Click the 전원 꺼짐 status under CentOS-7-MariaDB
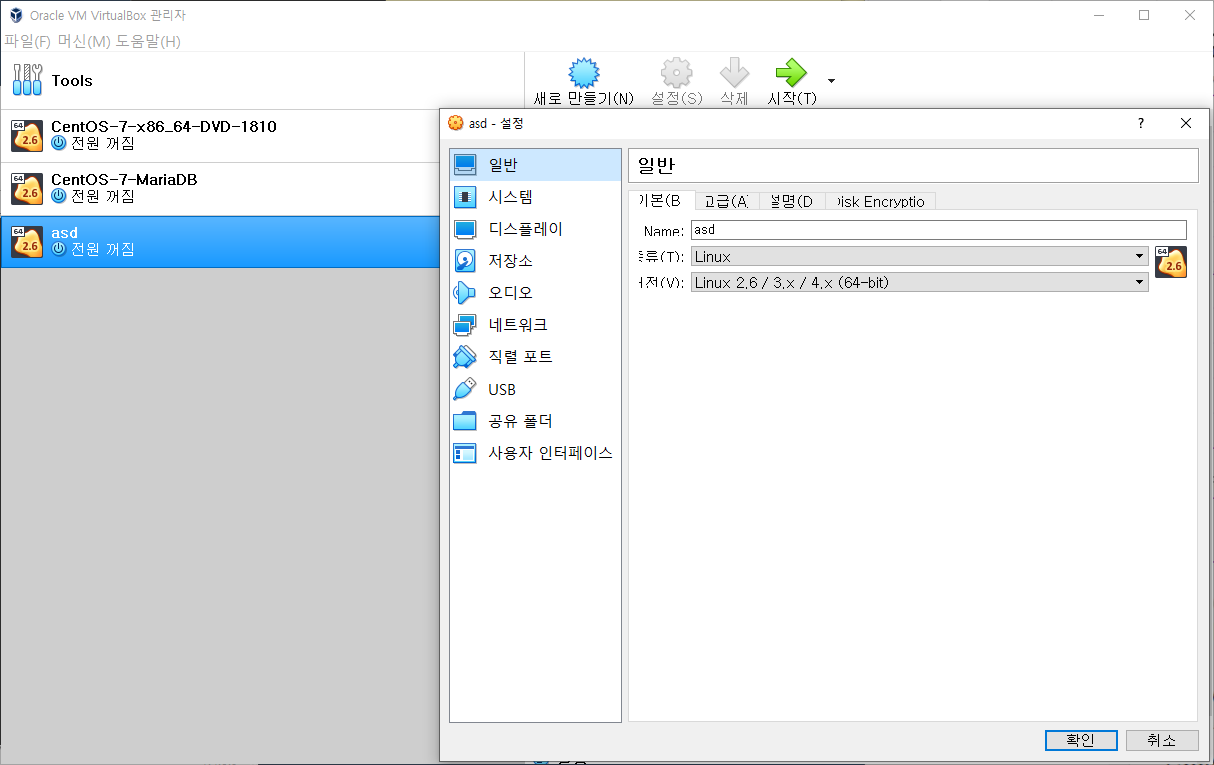The height and width of the screenshot is (765, 1214). pyautogui.click(x=102, y=196)
